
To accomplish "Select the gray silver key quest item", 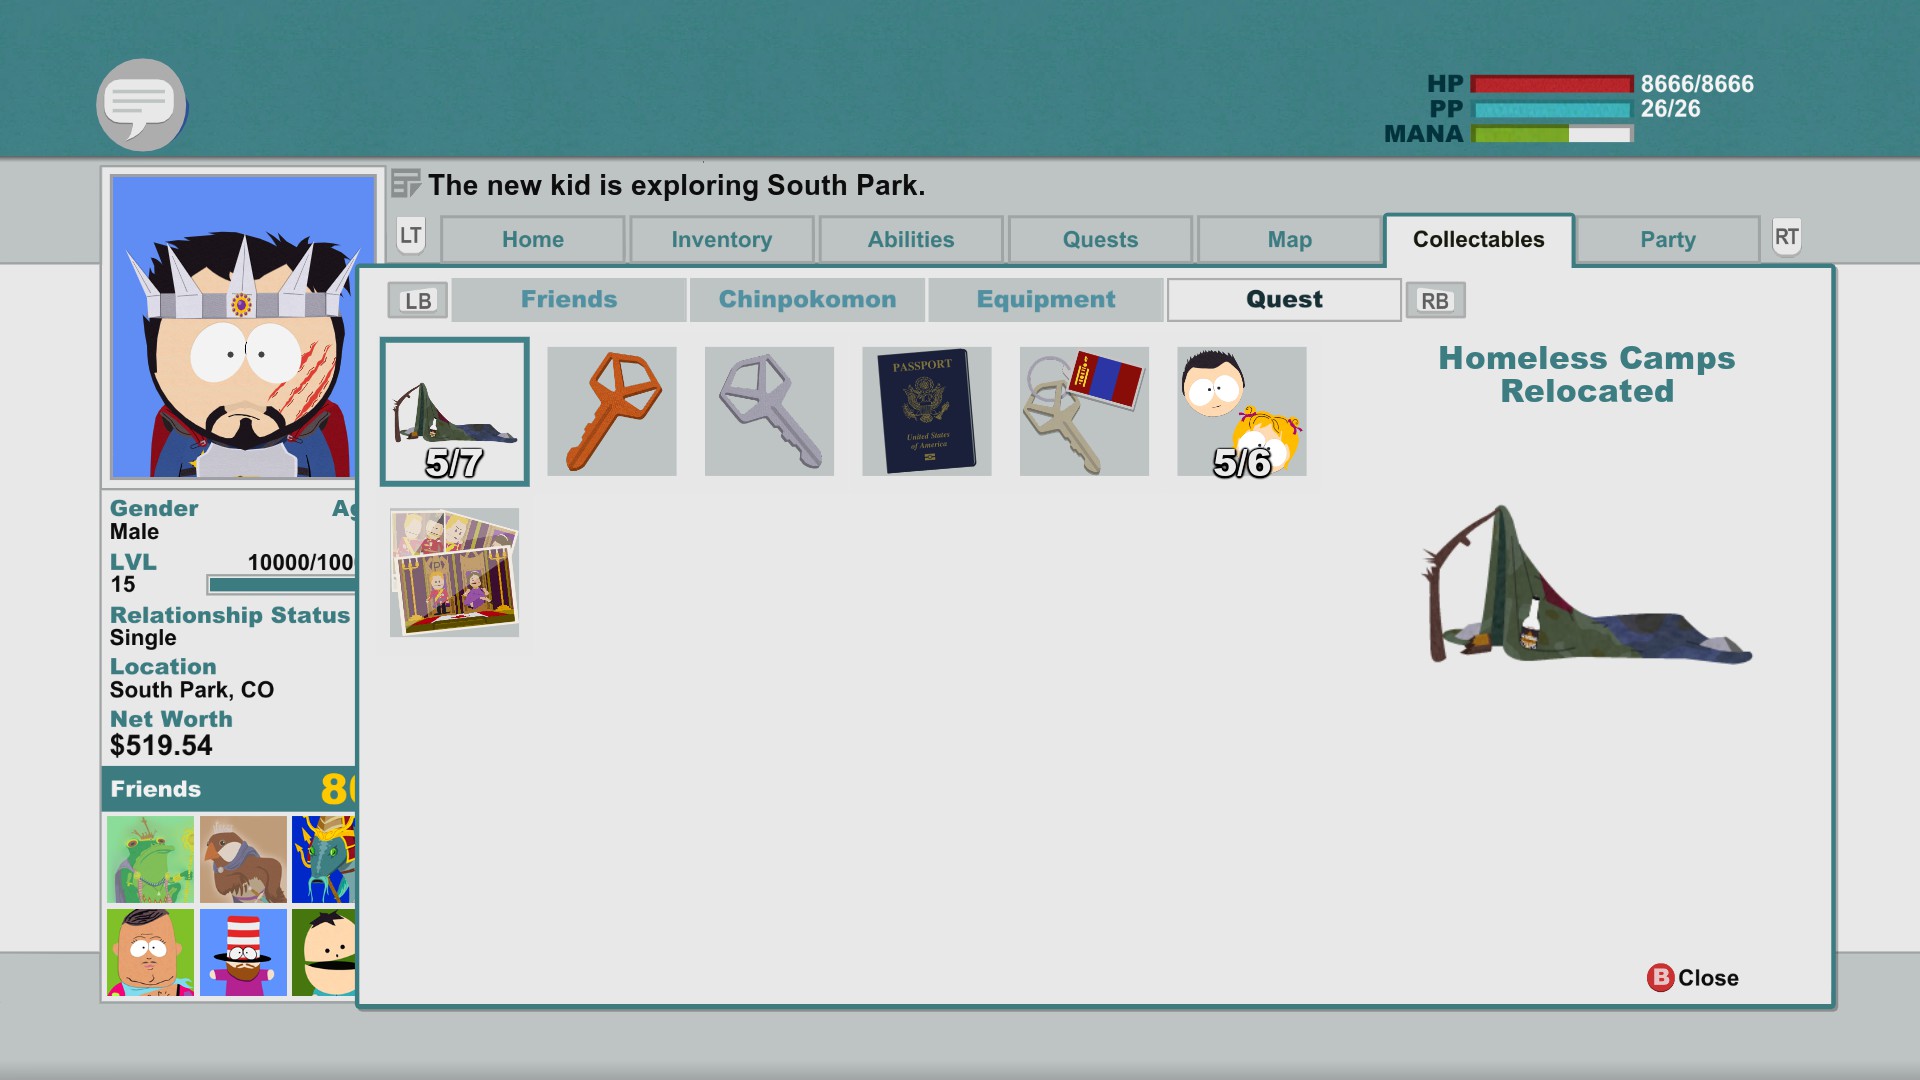I will click(769, 411).
